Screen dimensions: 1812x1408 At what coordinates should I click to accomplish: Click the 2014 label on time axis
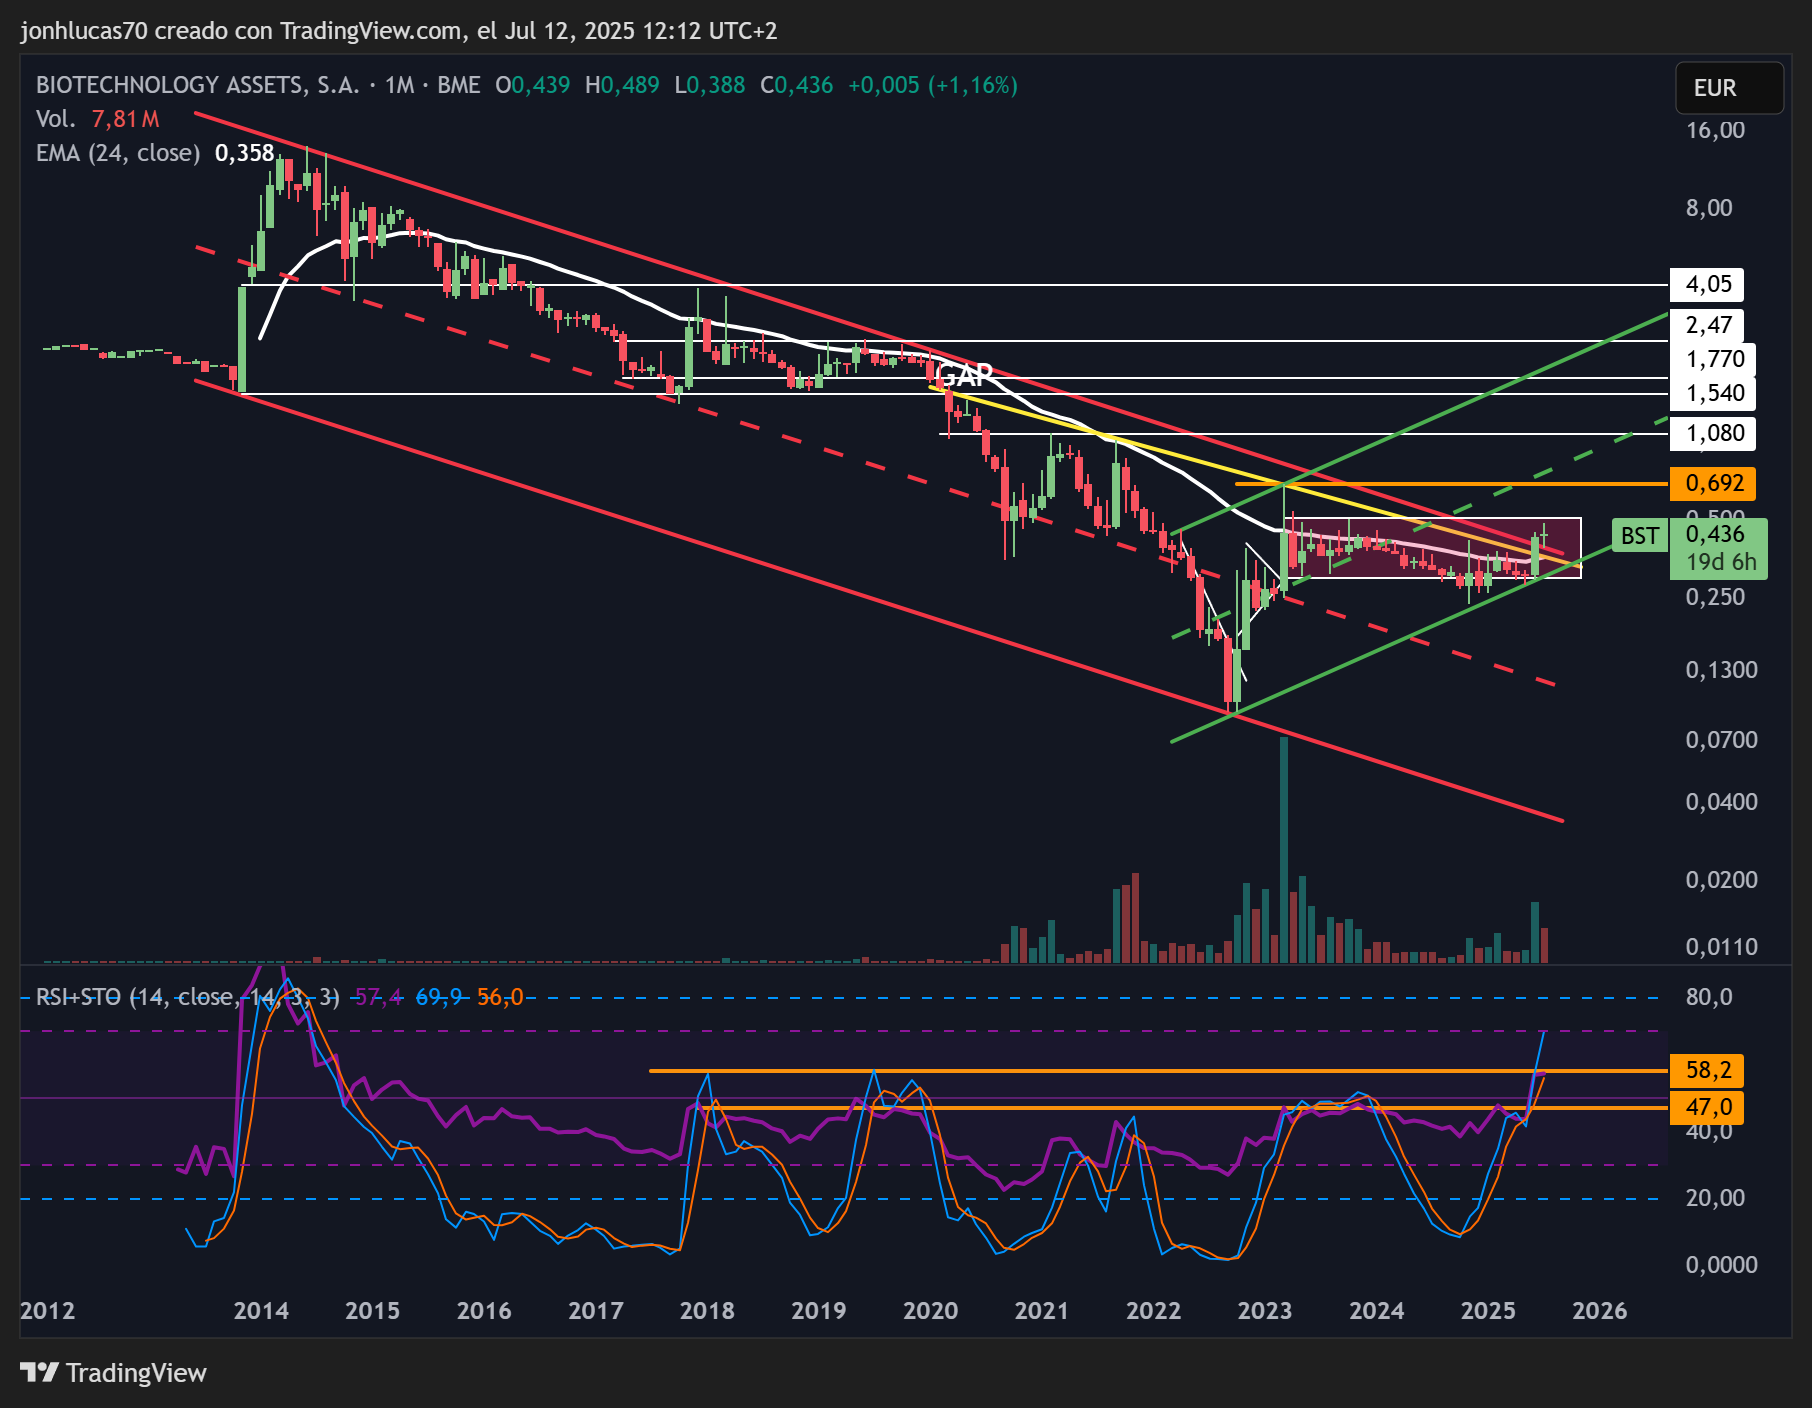coord(261,1311)
